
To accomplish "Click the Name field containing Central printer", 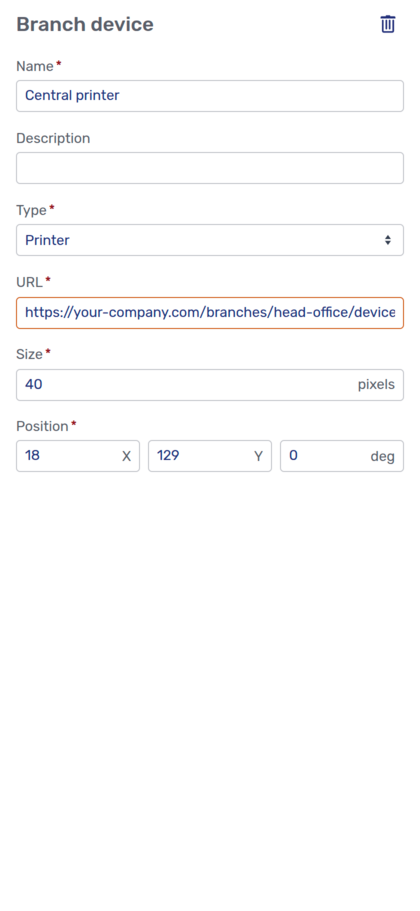I will pyautogui.click(x=210, y=96).
